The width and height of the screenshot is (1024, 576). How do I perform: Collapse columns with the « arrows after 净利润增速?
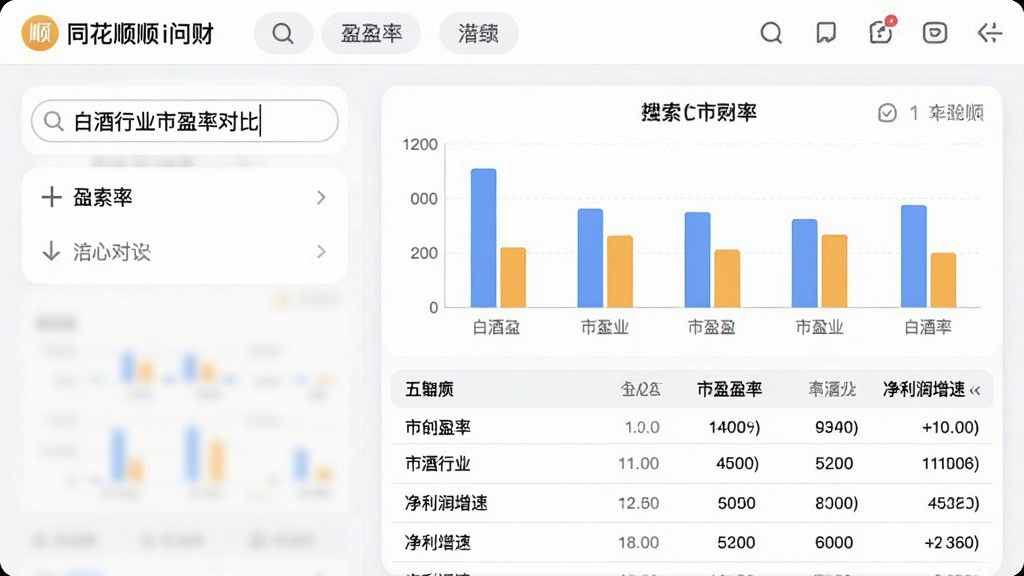click(975, 391)
